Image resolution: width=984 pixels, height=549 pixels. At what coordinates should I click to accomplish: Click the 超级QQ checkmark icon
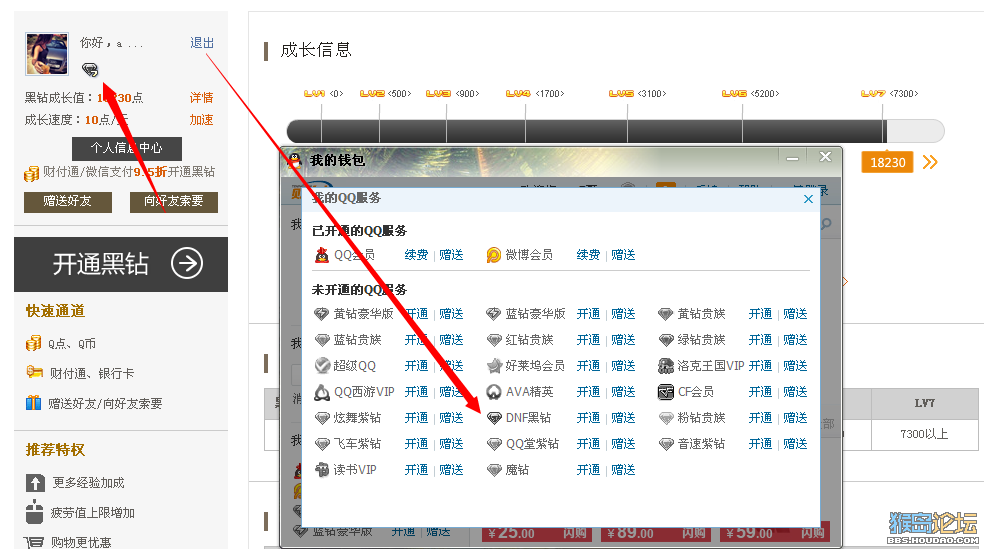pos(322,365)
